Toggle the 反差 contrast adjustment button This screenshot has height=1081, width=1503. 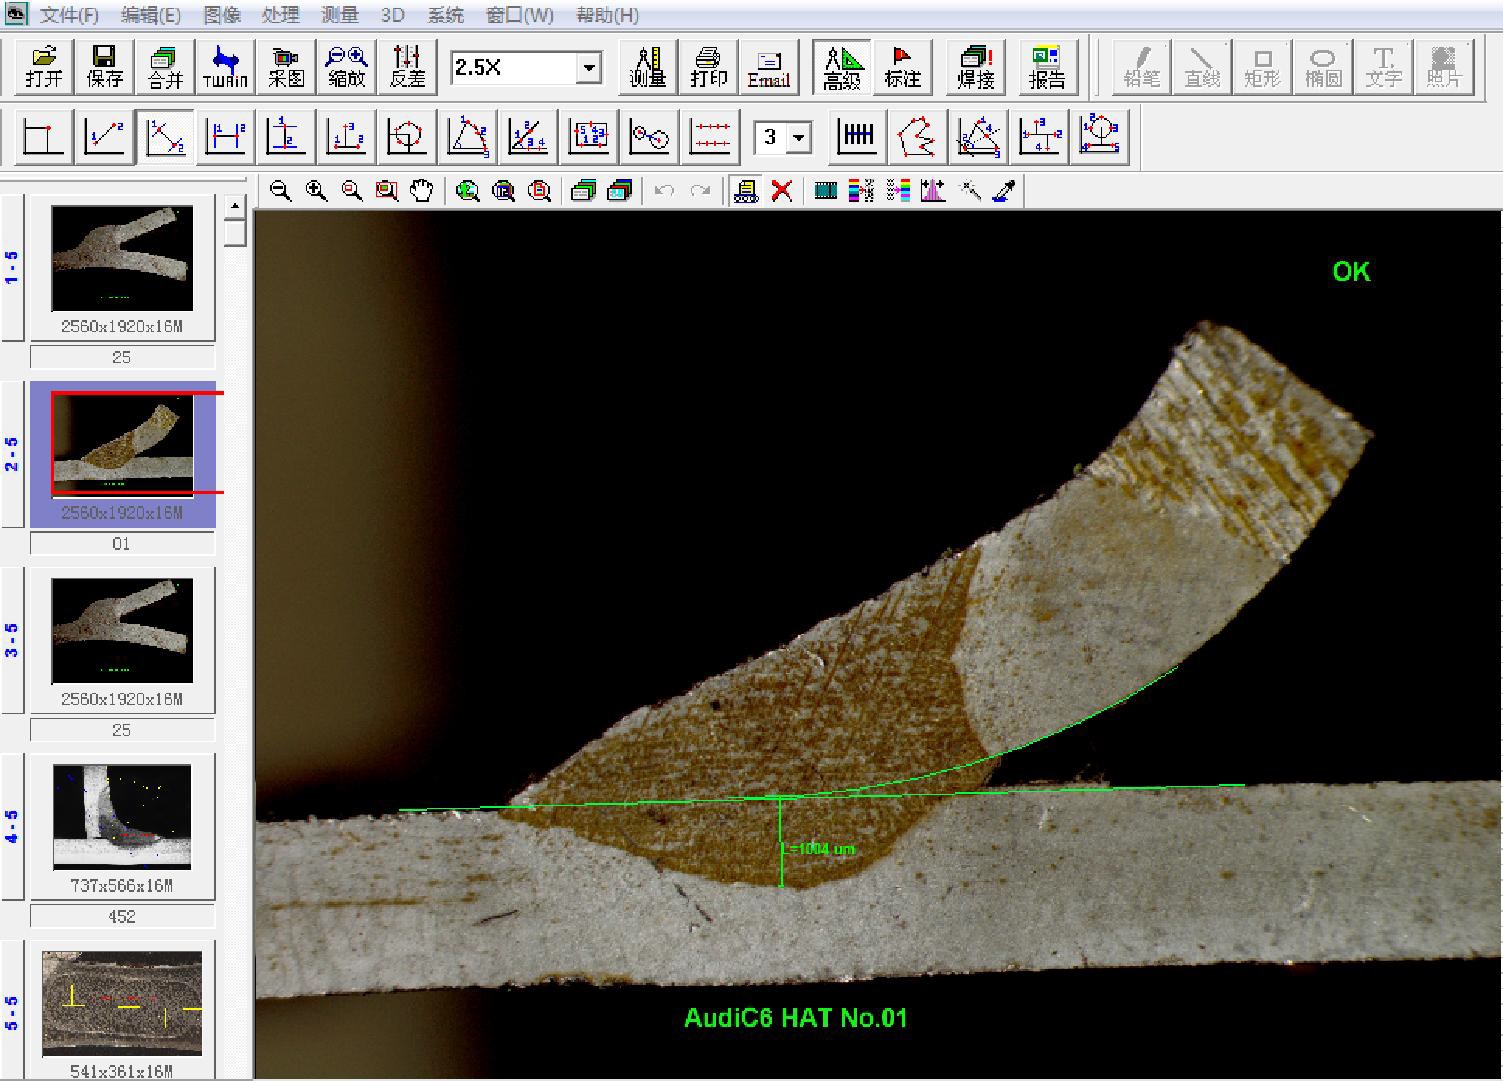[407, 67]
